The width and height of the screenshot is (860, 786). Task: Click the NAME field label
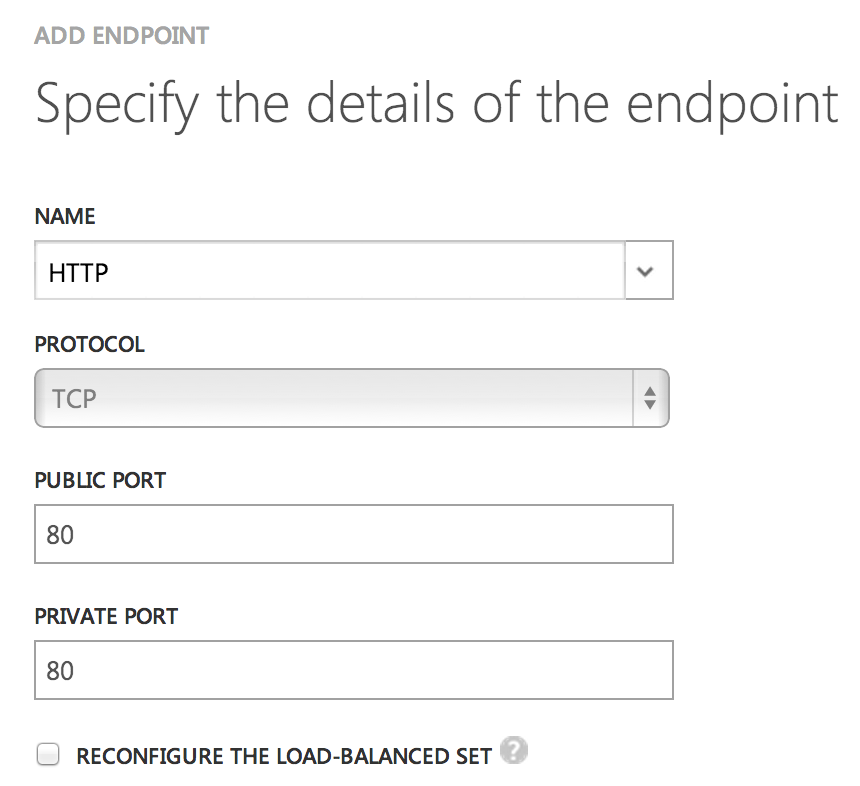pyautogui.click(x=65, y=216)
